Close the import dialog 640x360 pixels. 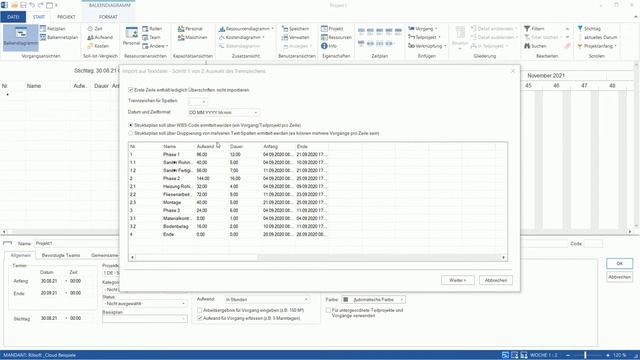[513, 71]
